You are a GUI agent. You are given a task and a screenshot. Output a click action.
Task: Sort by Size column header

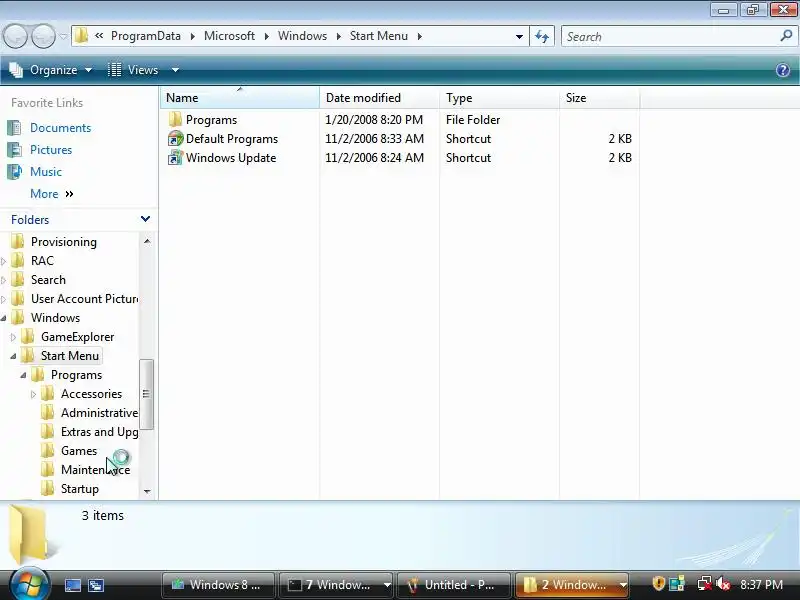pos(599,97)
